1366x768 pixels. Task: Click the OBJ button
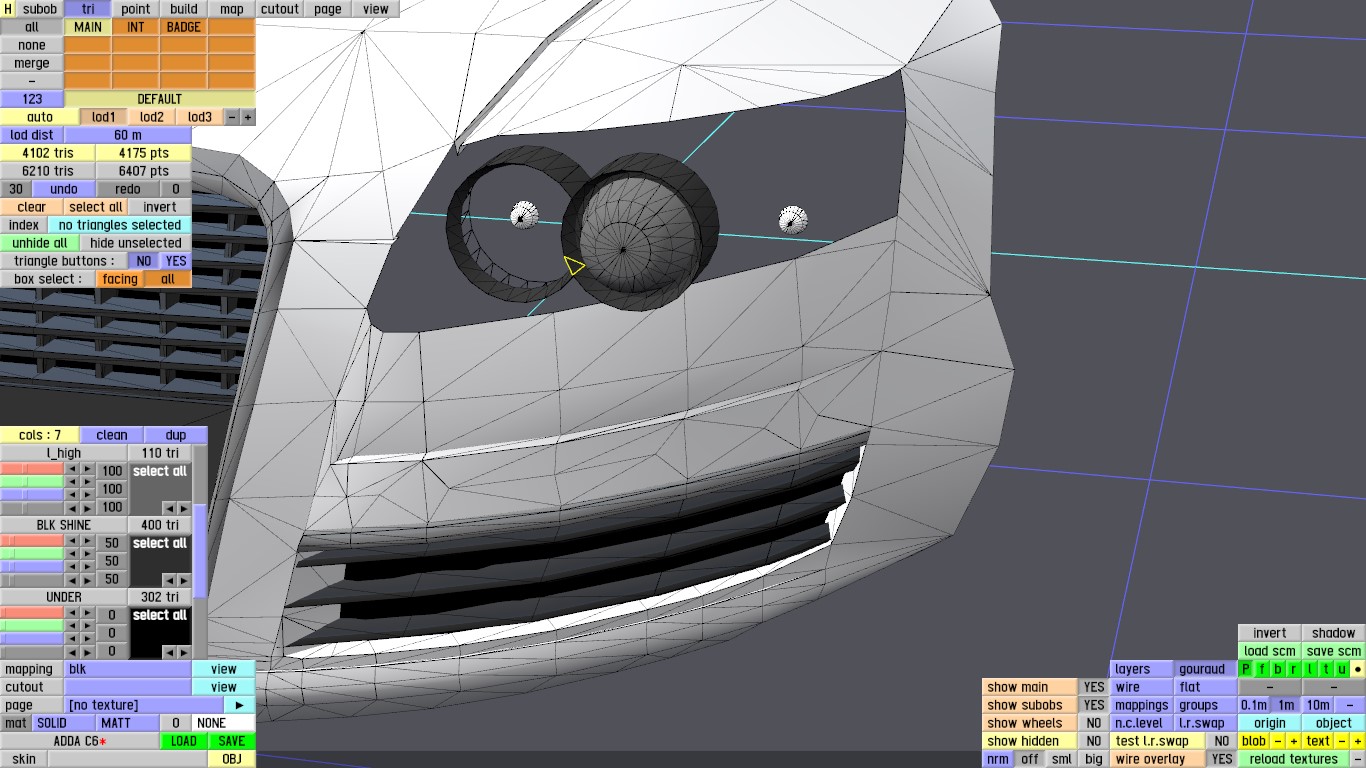[232, 759]
